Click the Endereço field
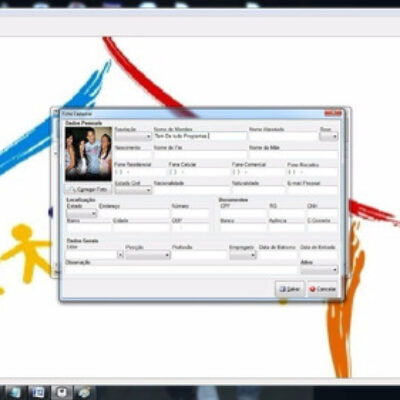 pyautogui.click(x=134, y=213)
